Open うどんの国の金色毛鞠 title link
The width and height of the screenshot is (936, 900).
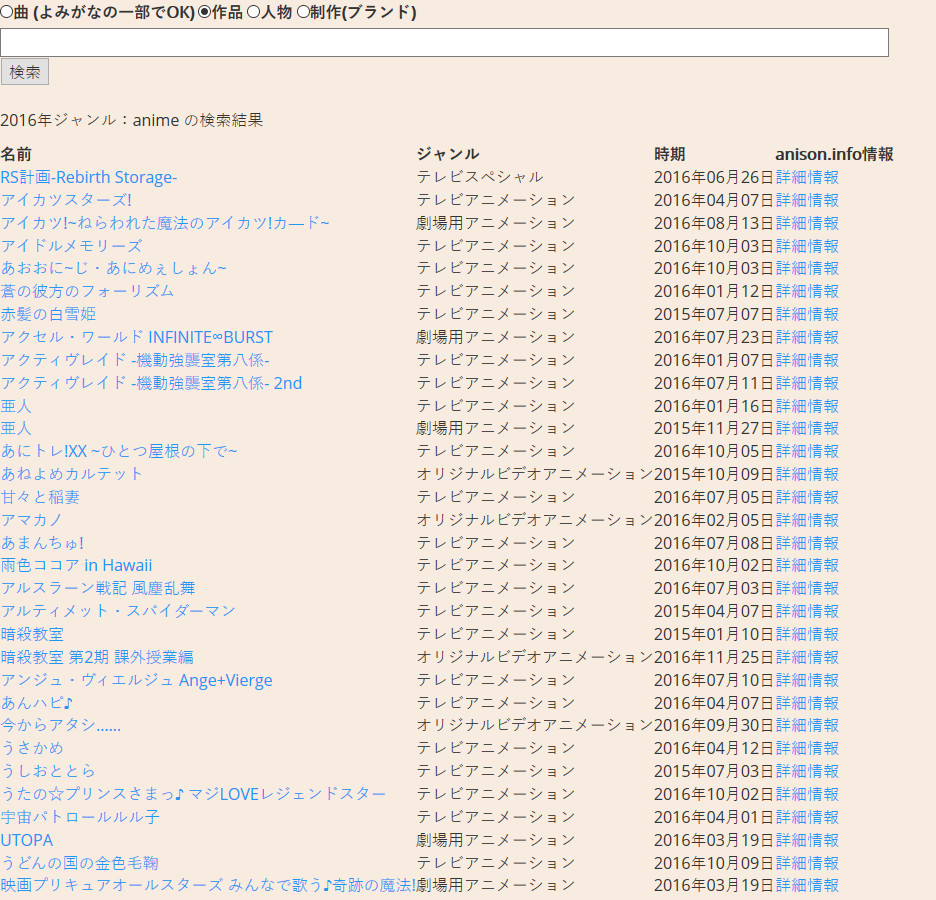[x=79, y=863]
